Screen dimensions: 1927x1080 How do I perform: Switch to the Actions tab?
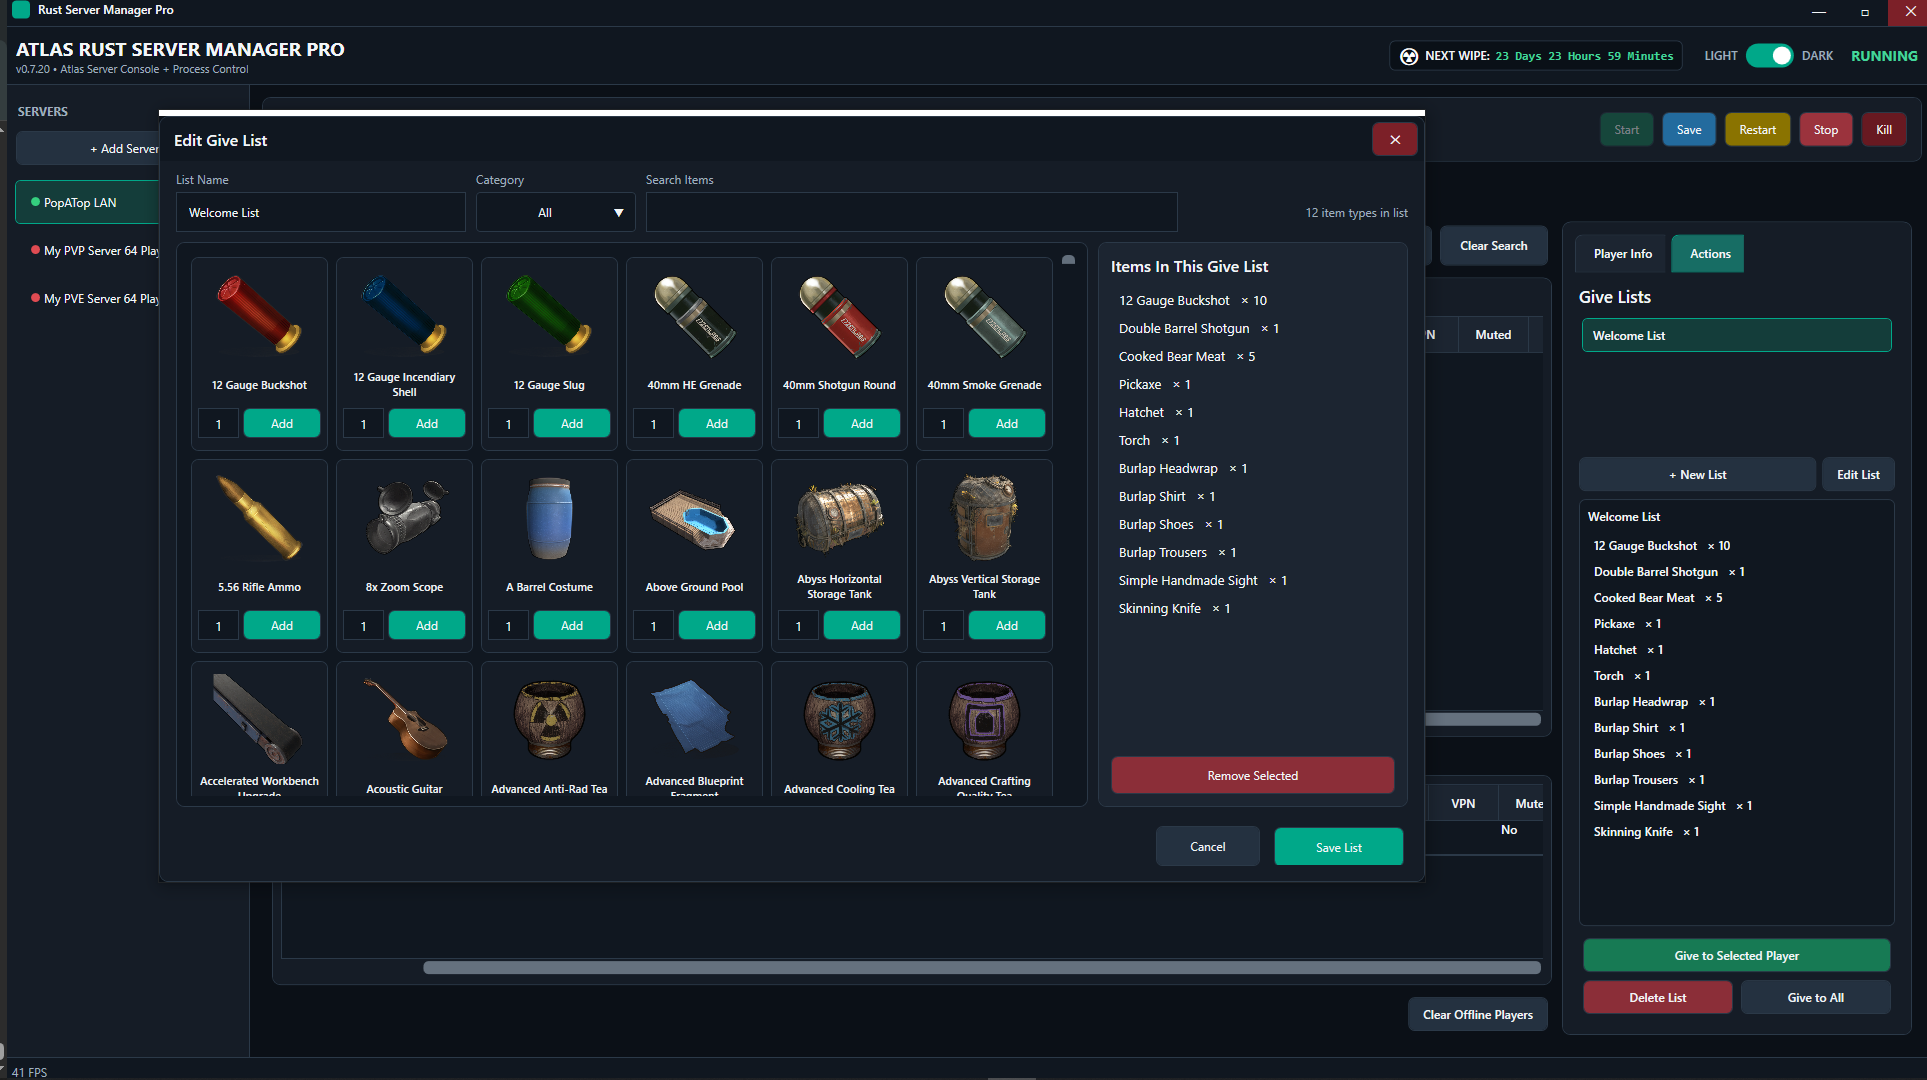1709,254
